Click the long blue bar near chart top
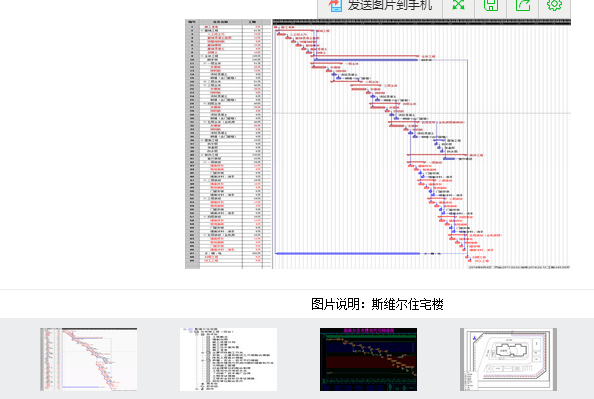This screenshot has width=594, height=399. (366, 60)
